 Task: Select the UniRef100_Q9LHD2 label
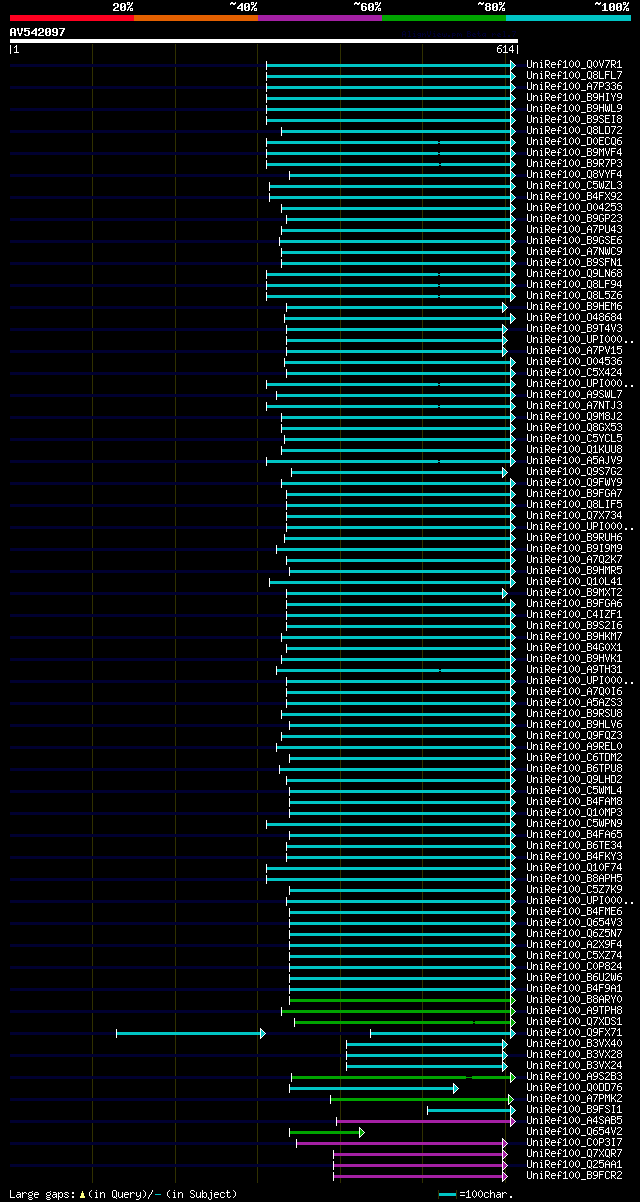[574, 779]
